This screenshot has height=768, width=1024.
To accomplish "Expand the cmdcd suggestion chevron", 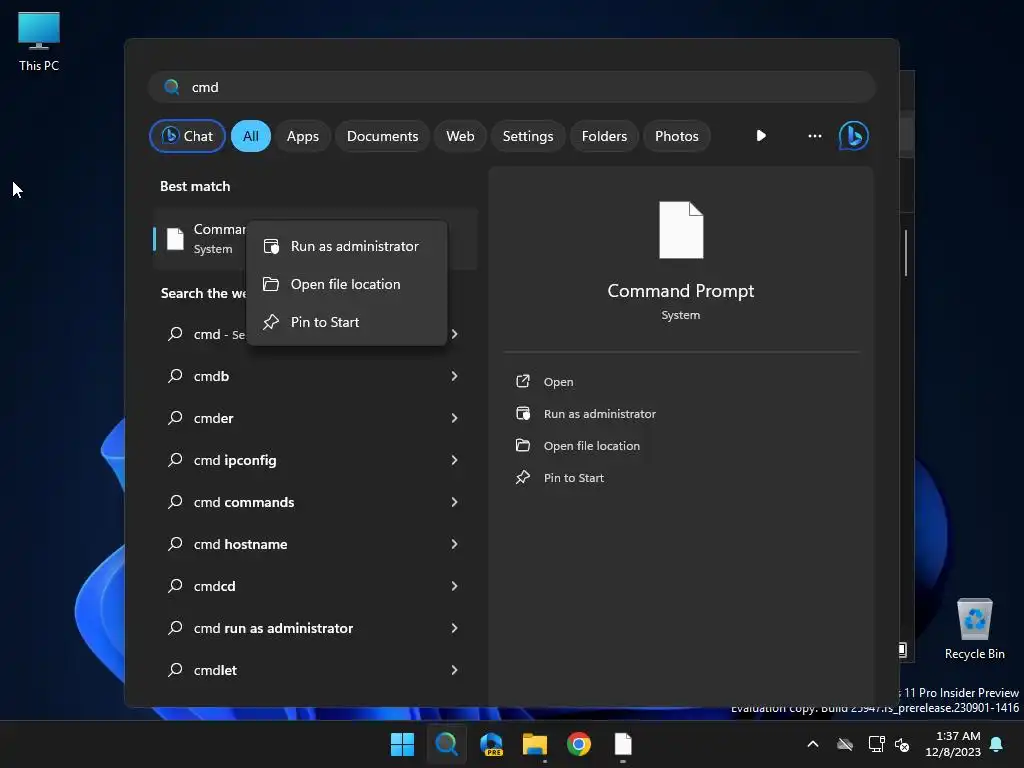I will point(455,586).
